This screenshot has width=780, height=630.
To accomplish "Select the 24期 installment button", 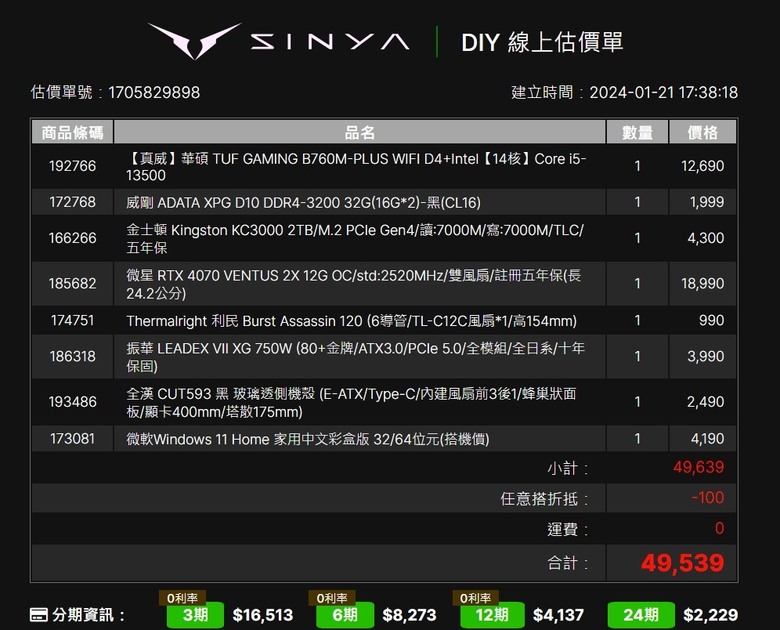I will pyautogui.click(x=641, y=615).
